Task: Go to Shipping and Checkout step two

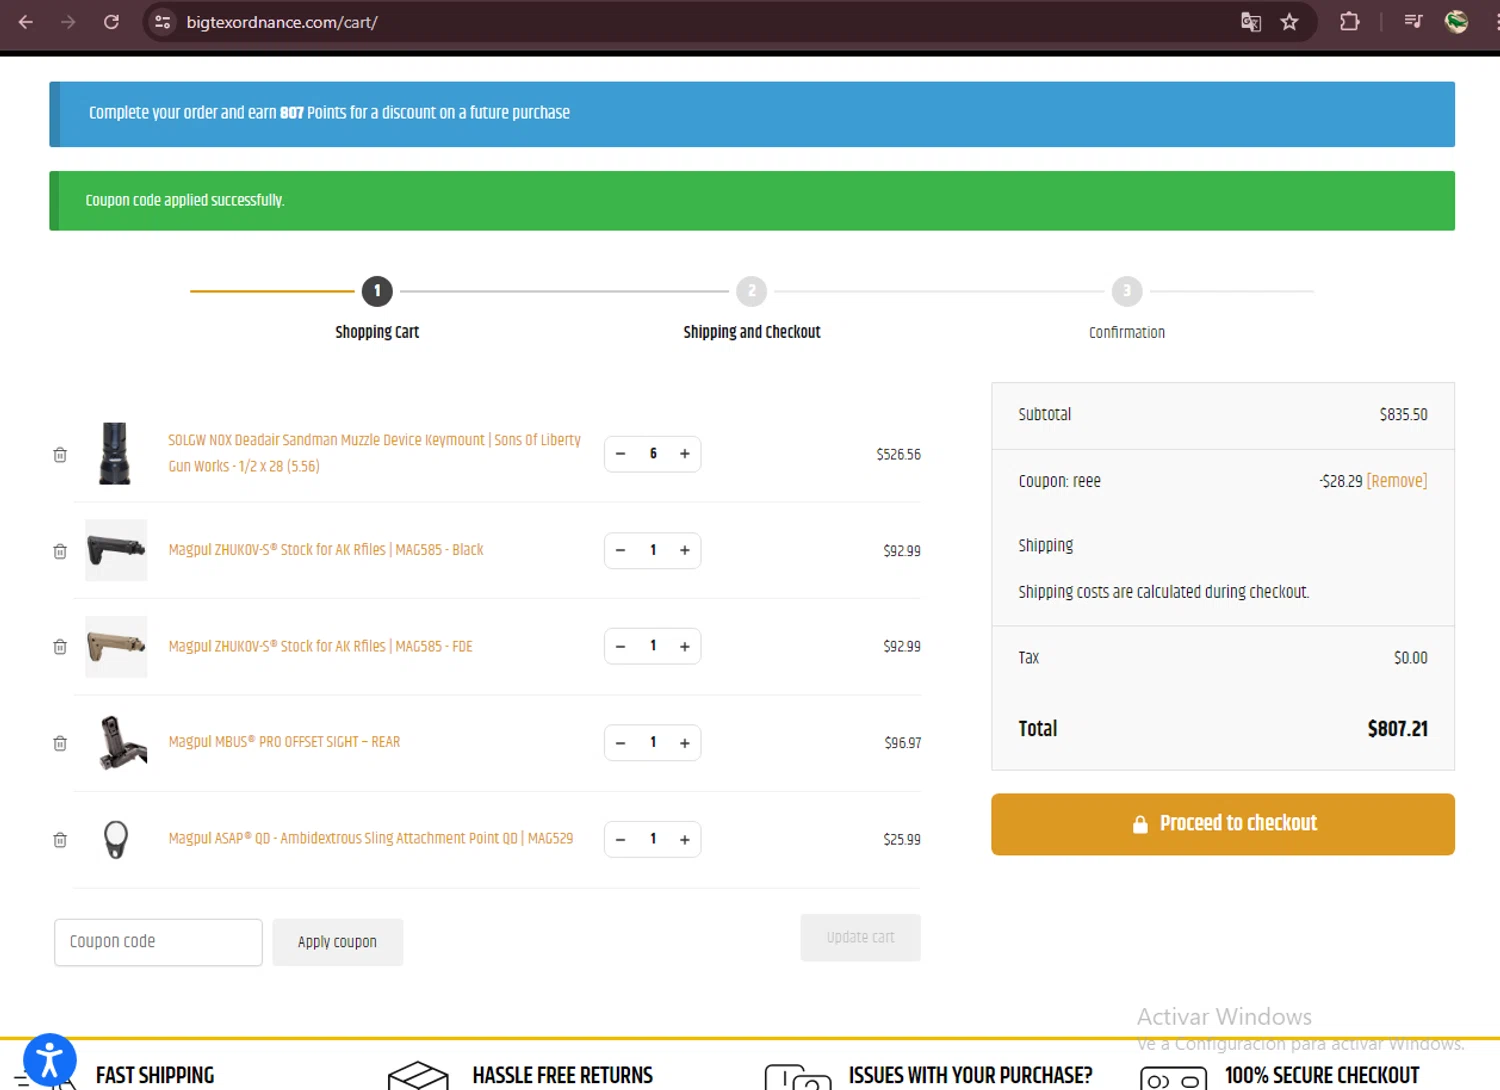Action: tap(752, 291)
